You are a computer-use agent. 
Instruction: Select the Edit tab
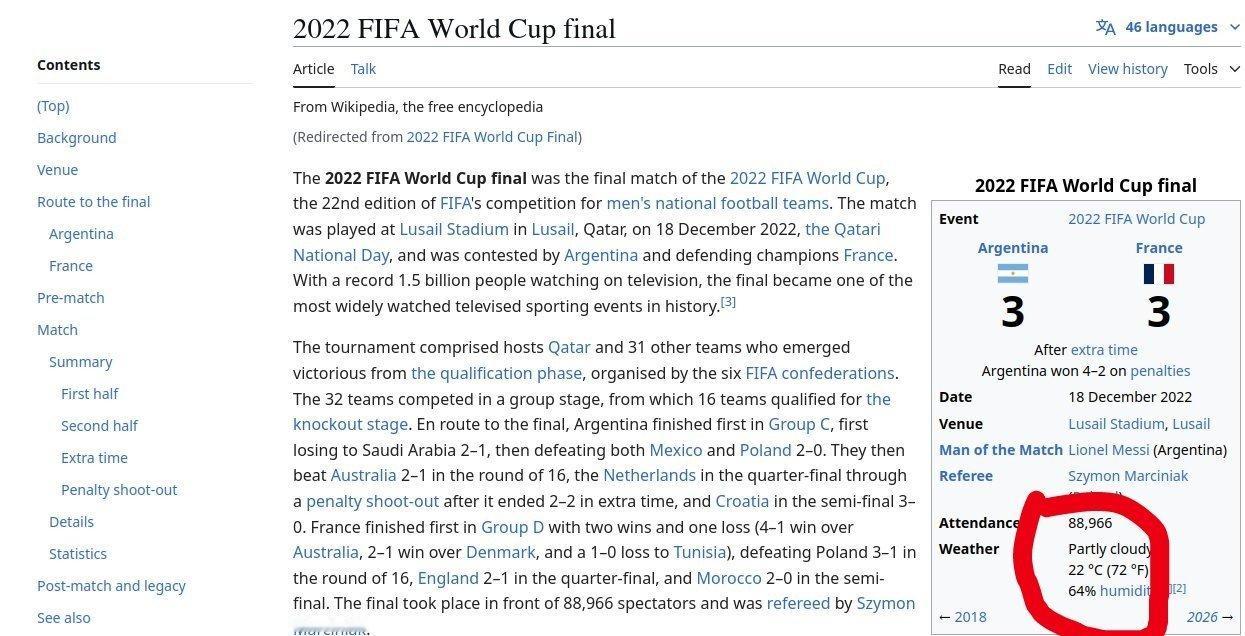[x=1059, y=69]
